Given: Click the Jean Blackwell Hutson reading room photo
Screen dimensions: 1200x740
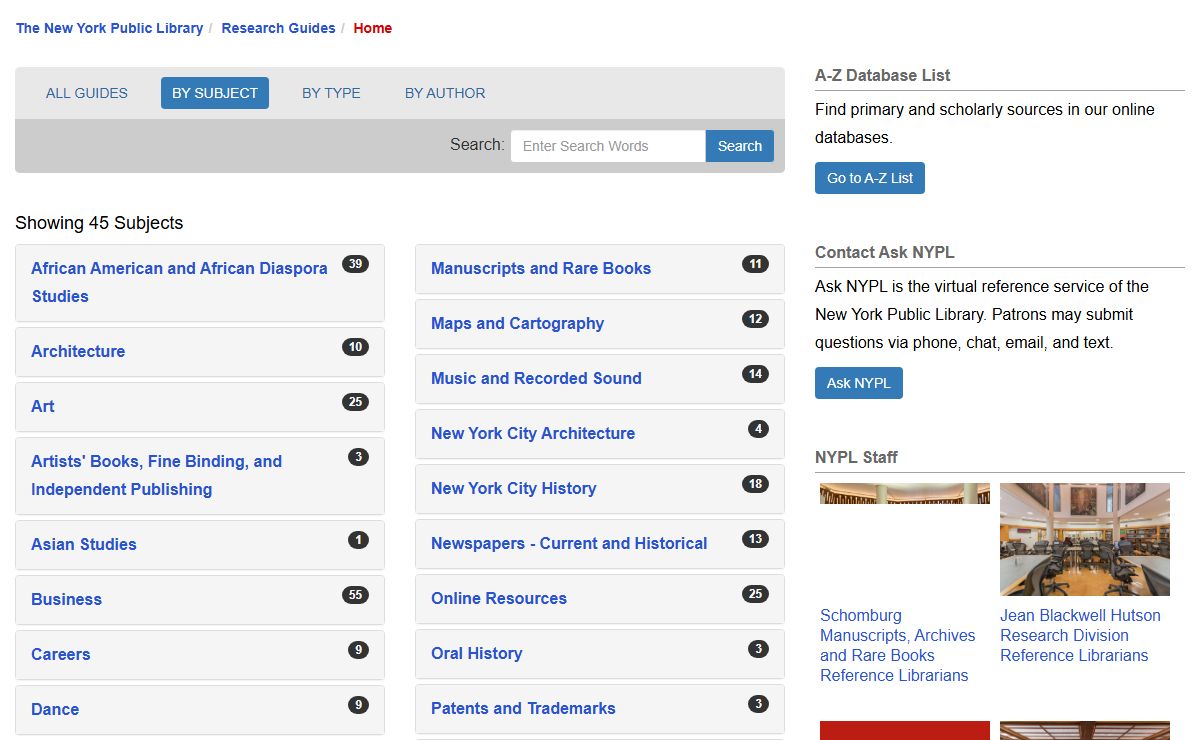Looking at the screenshot, I should click(1085, 540).
